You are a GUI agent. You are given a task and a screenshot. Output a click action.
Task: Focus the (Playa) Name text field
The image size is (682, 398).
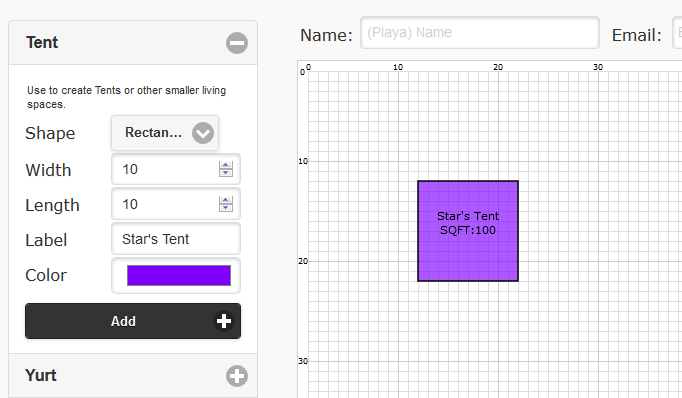click(480, 33)
